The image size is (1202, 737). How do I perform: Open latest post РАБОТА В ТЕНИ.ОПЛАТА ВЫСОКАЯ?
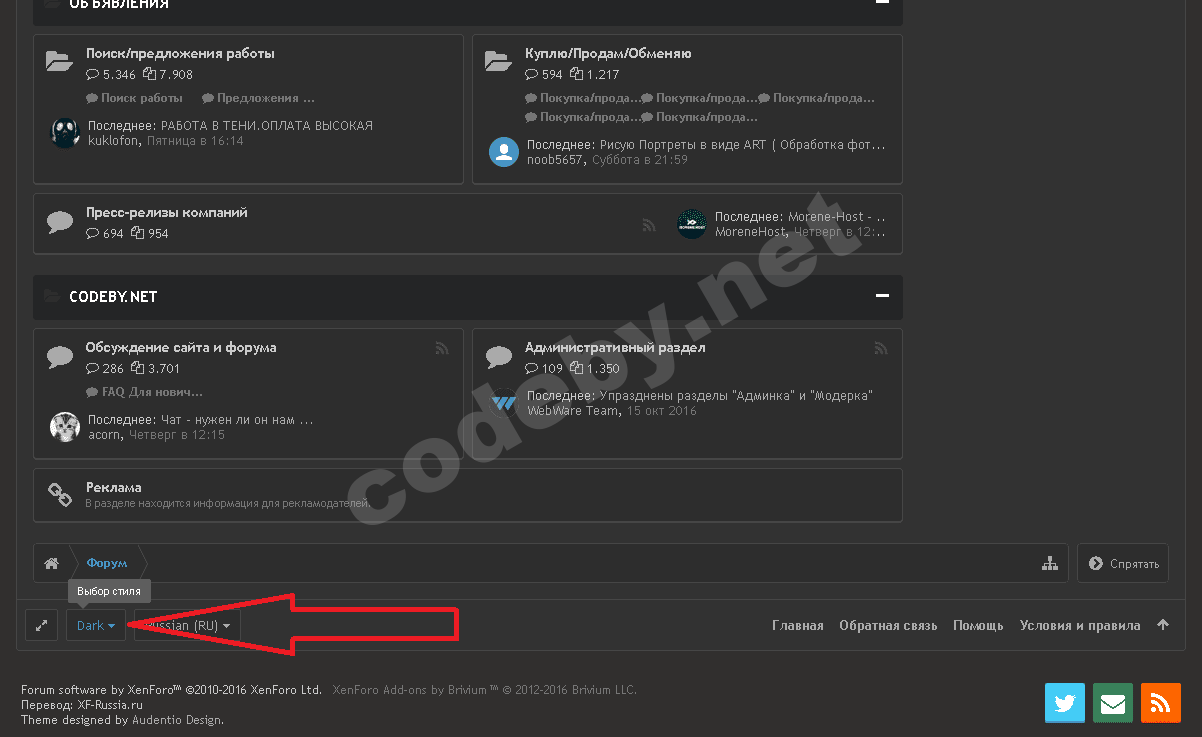[x=267, y=126]
